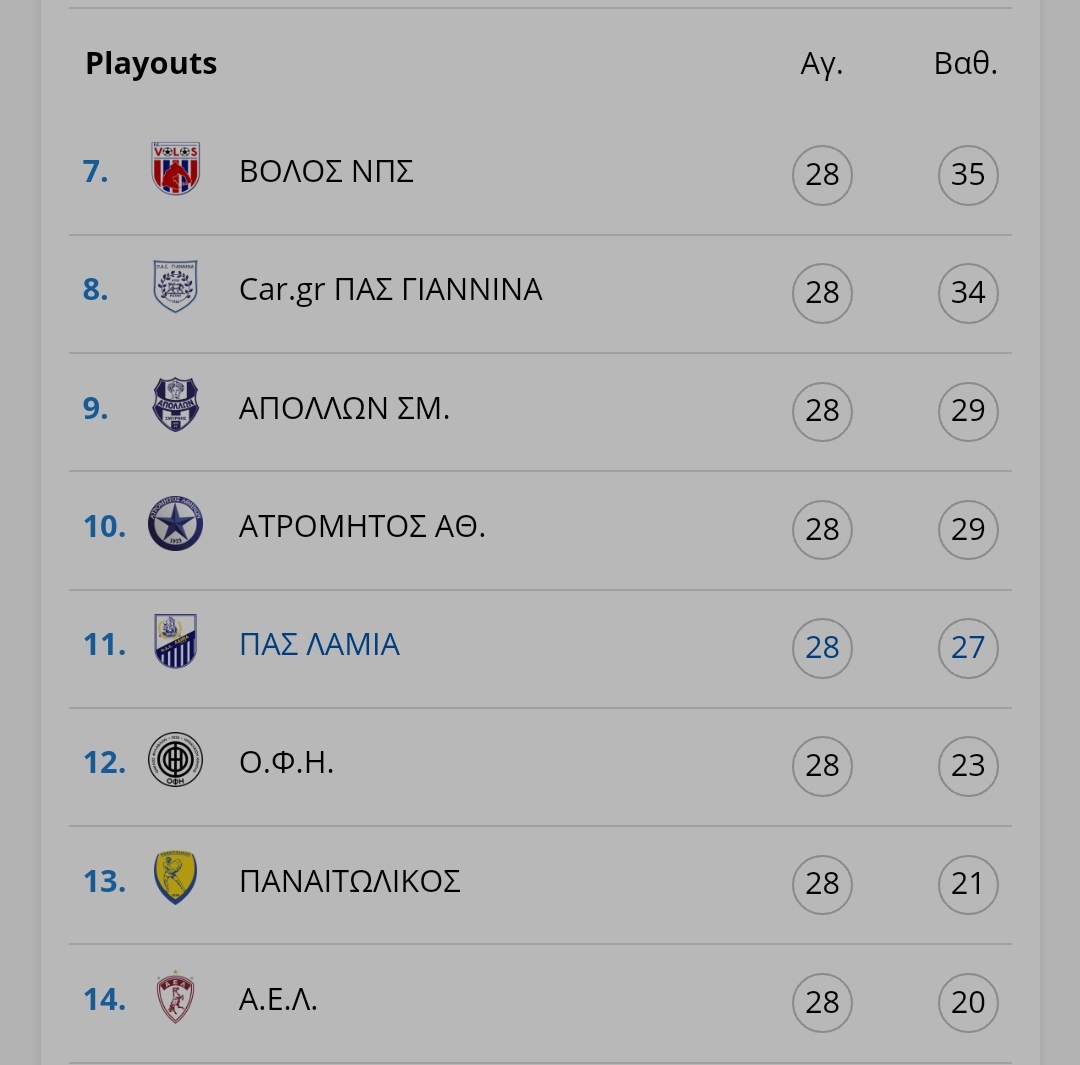Image resolution: width=1080 pixels, height=1065 pixels.
Task: Select the ΑΠΟΛΛΩΝ ΣΜ. team name
Action: pos(344,409)
